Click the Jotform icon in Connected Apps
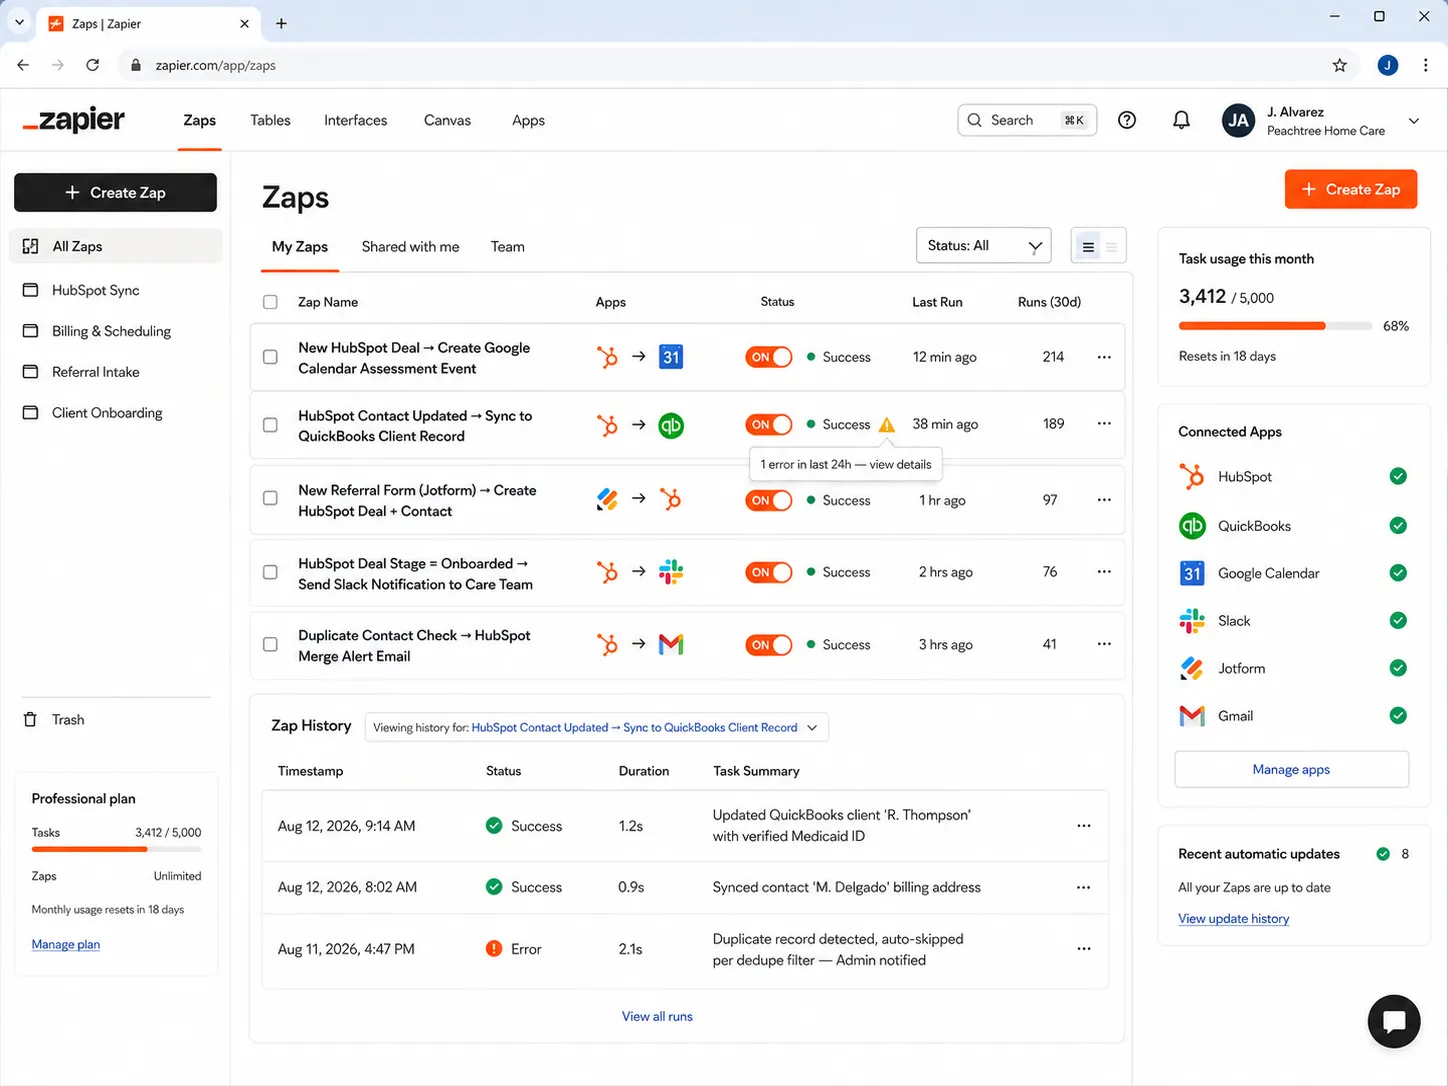The image size is (1448, 1086). (x=1192, y=668)
